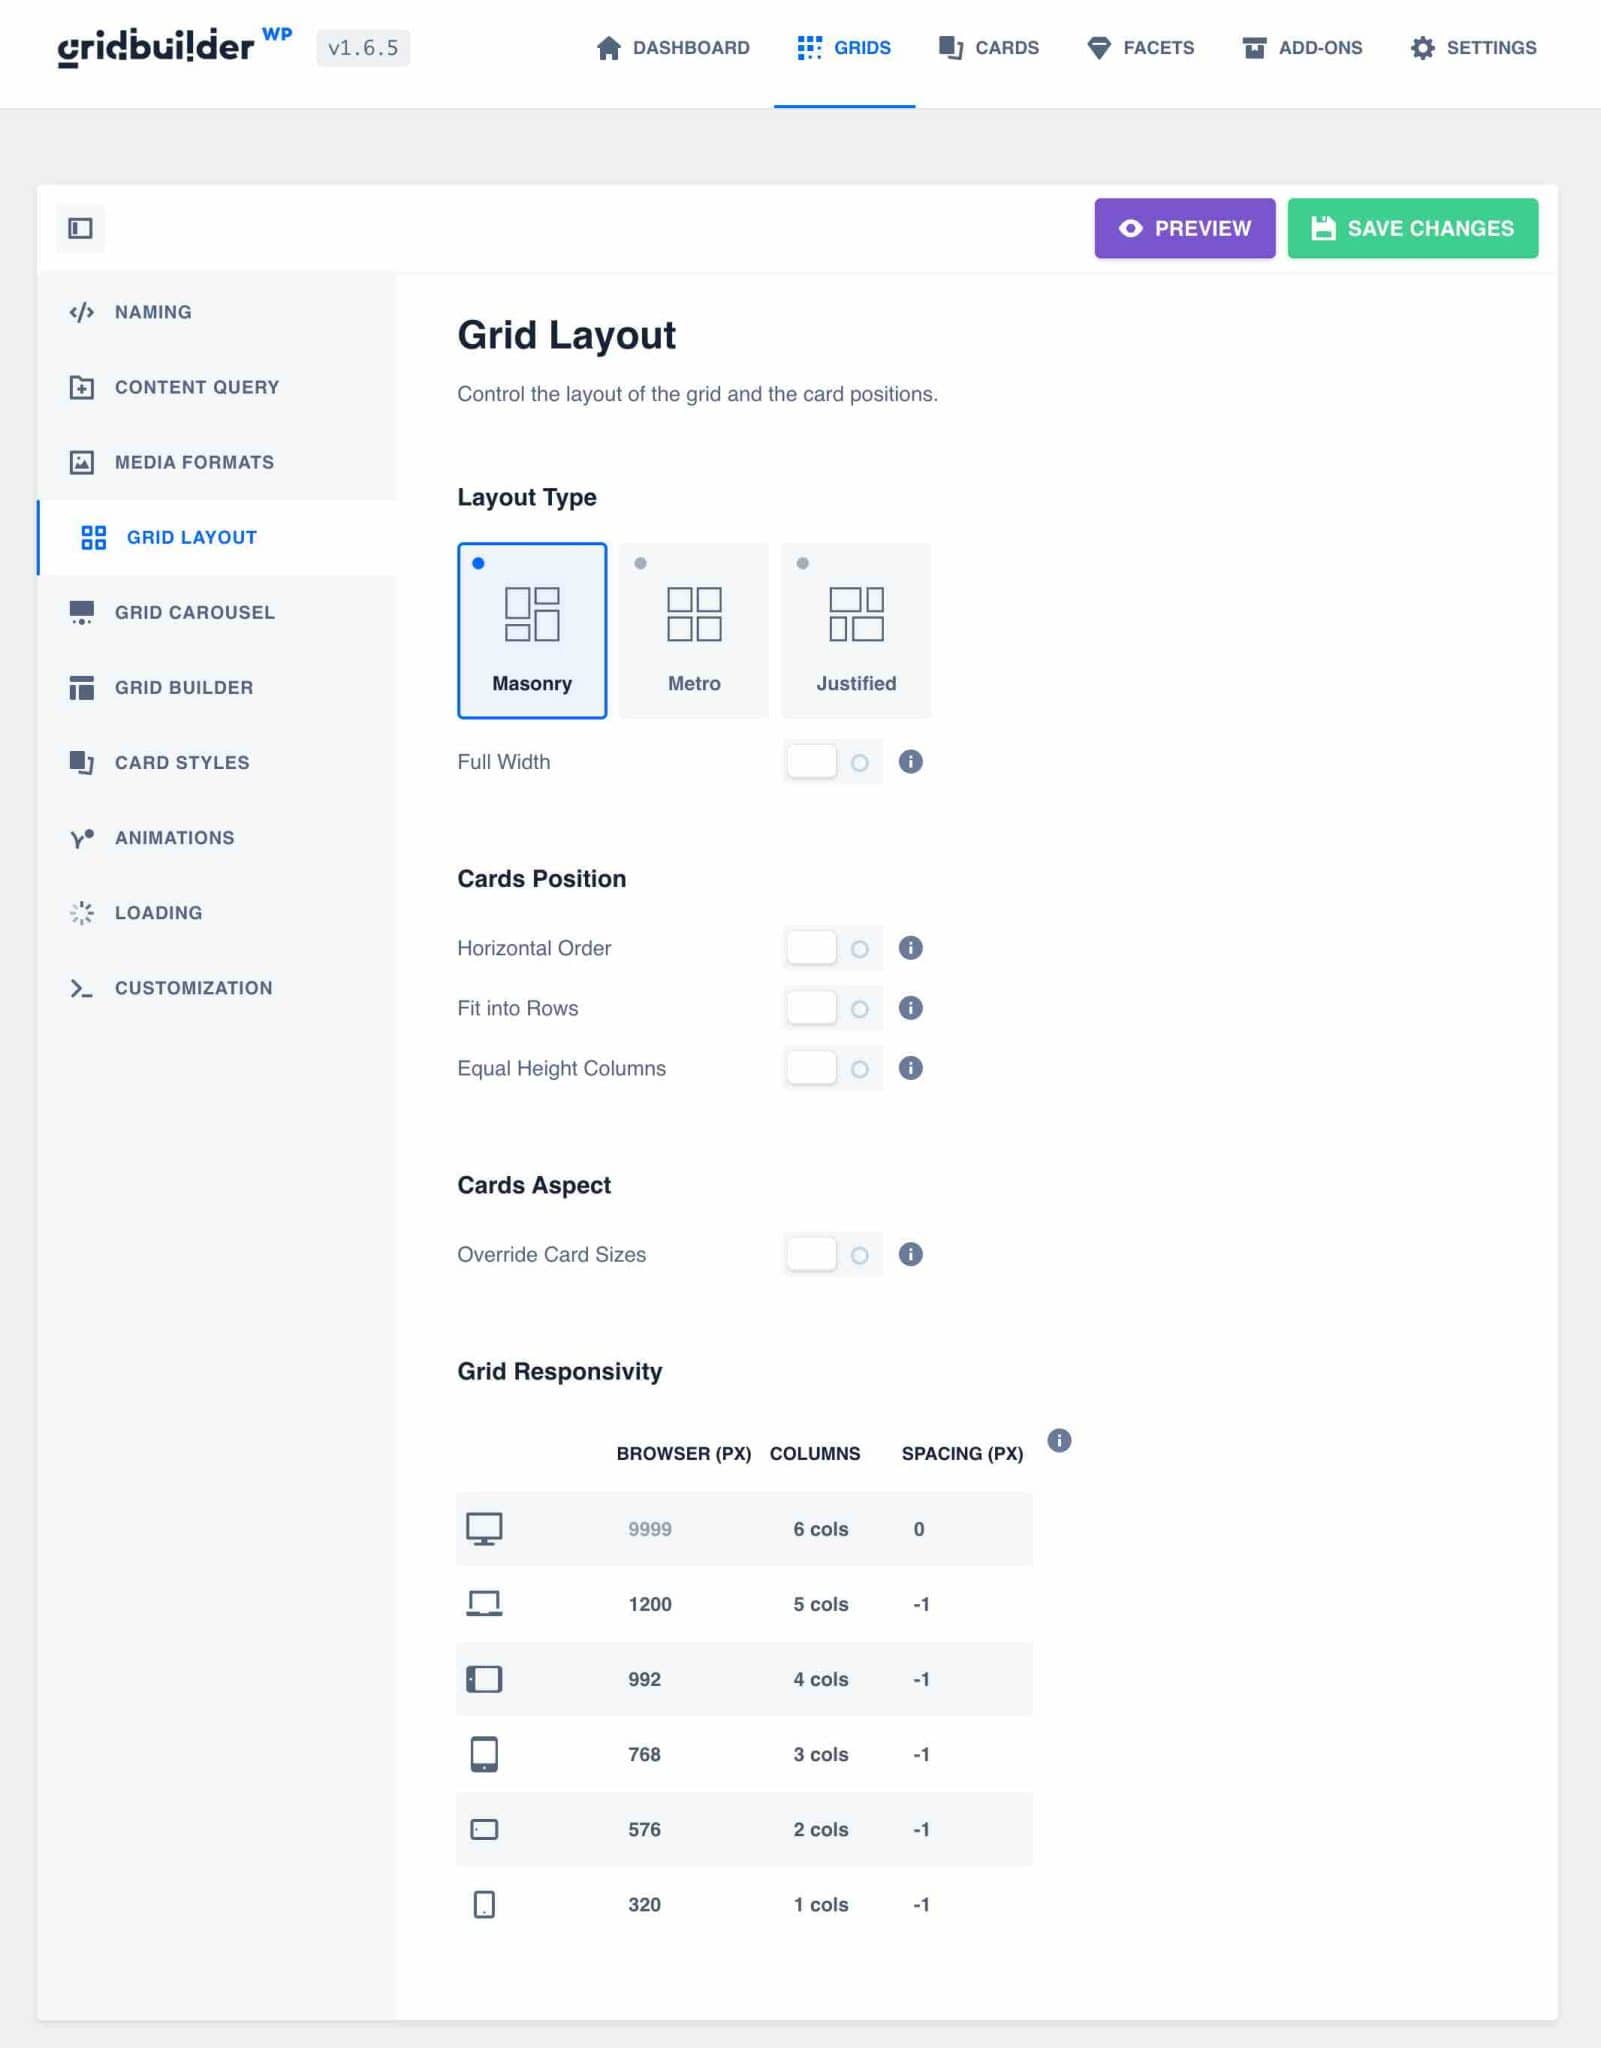Edit the 2 cols columns field
The image size is (1601, 2048).
tap(821, 1829)
